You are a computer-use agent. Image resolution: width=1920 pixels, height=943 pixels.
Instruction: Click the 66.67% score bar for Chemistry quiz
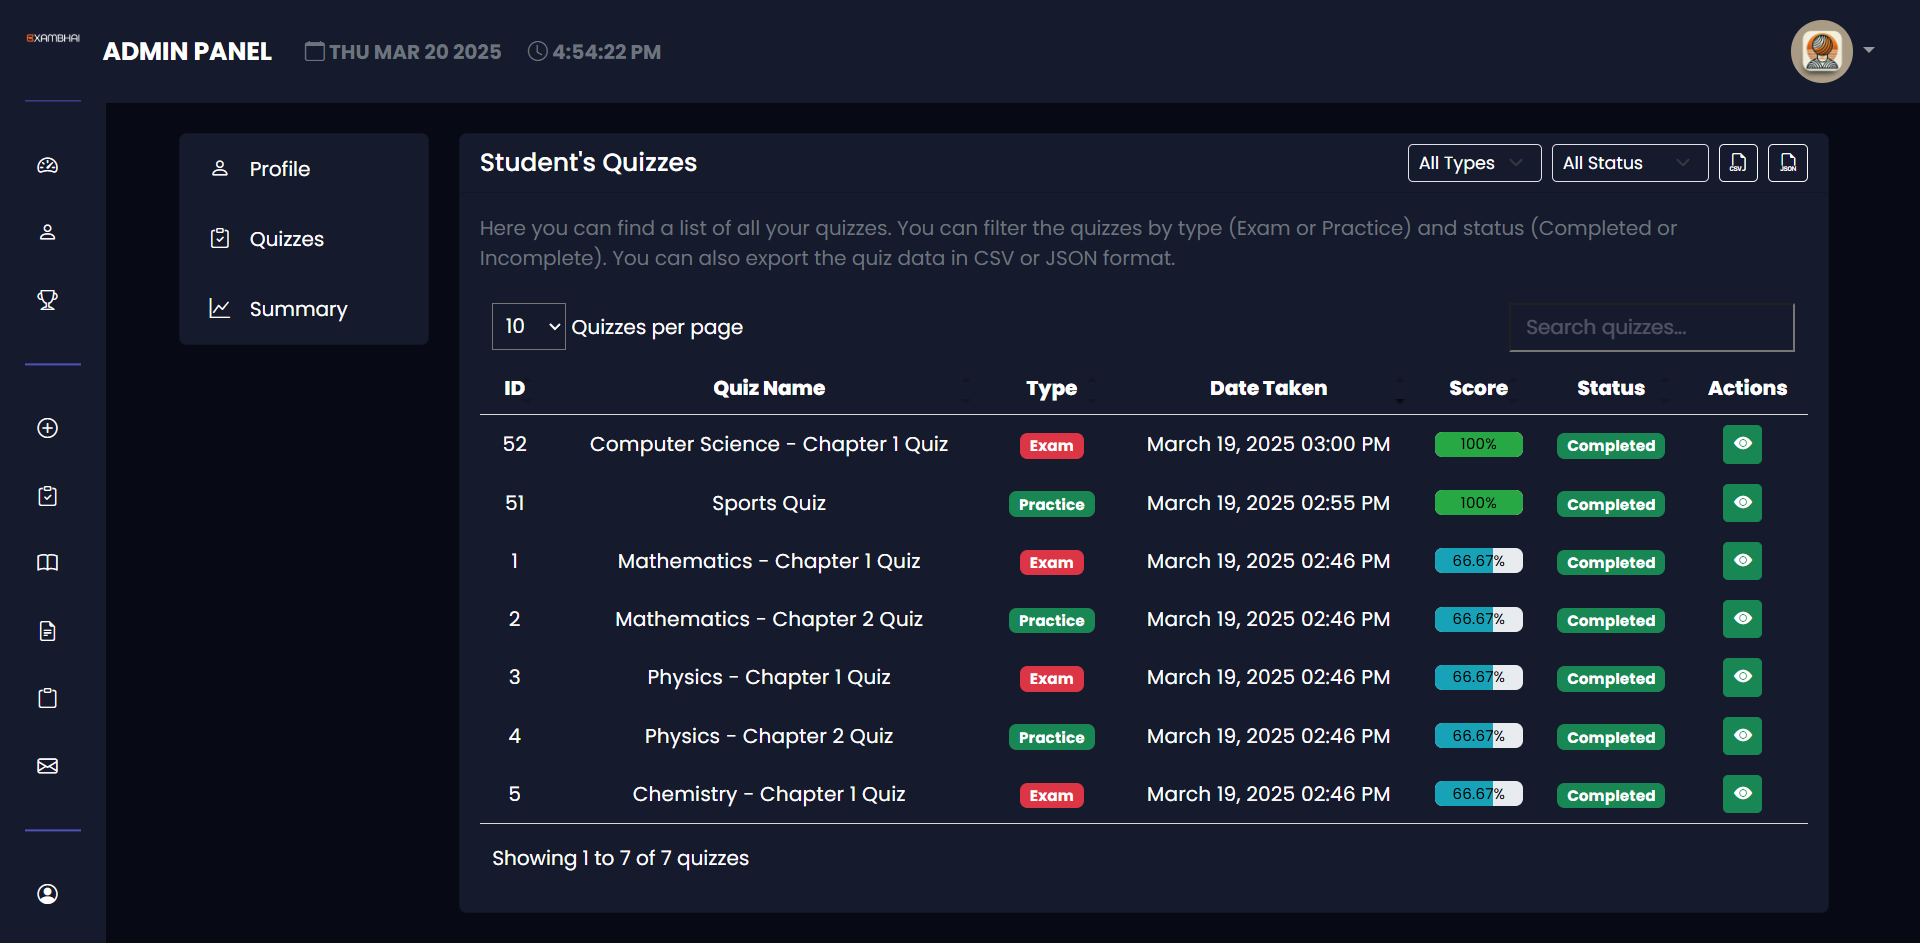pyautogui.click(x=1478, y=794)
